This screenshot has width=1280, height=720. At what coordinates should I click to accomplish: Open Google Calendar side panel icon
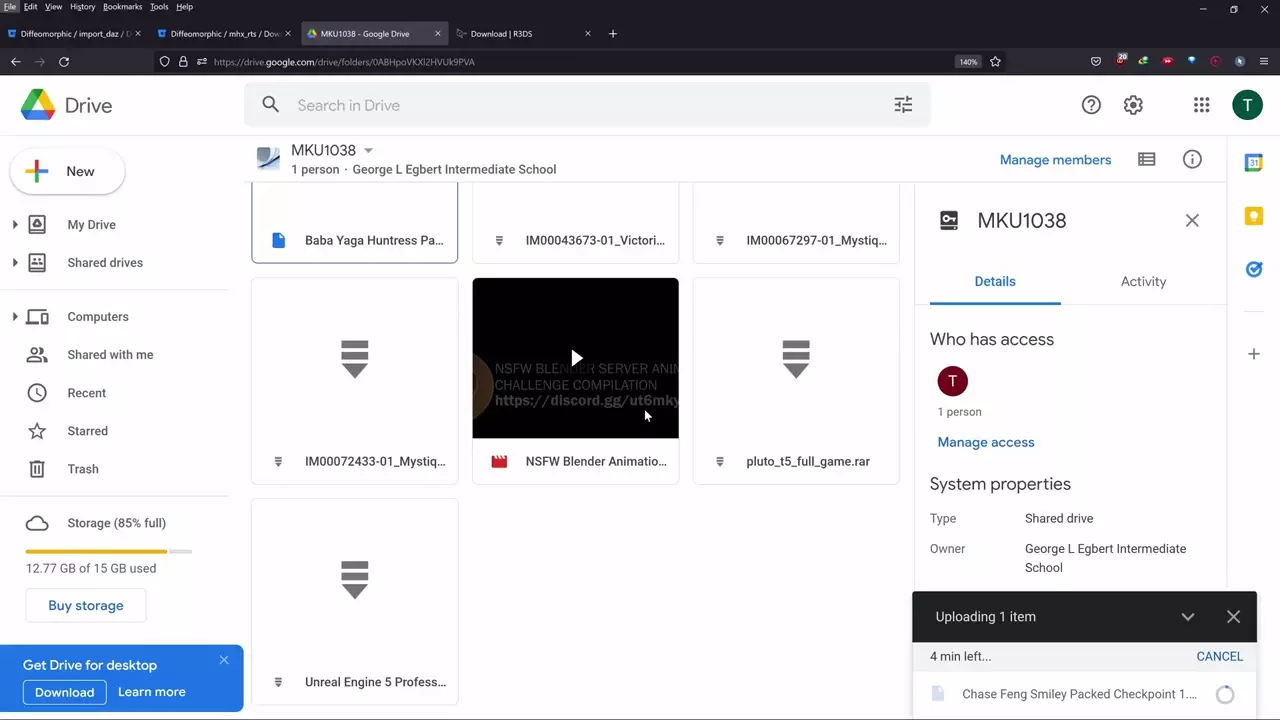tap(1253, 163)
